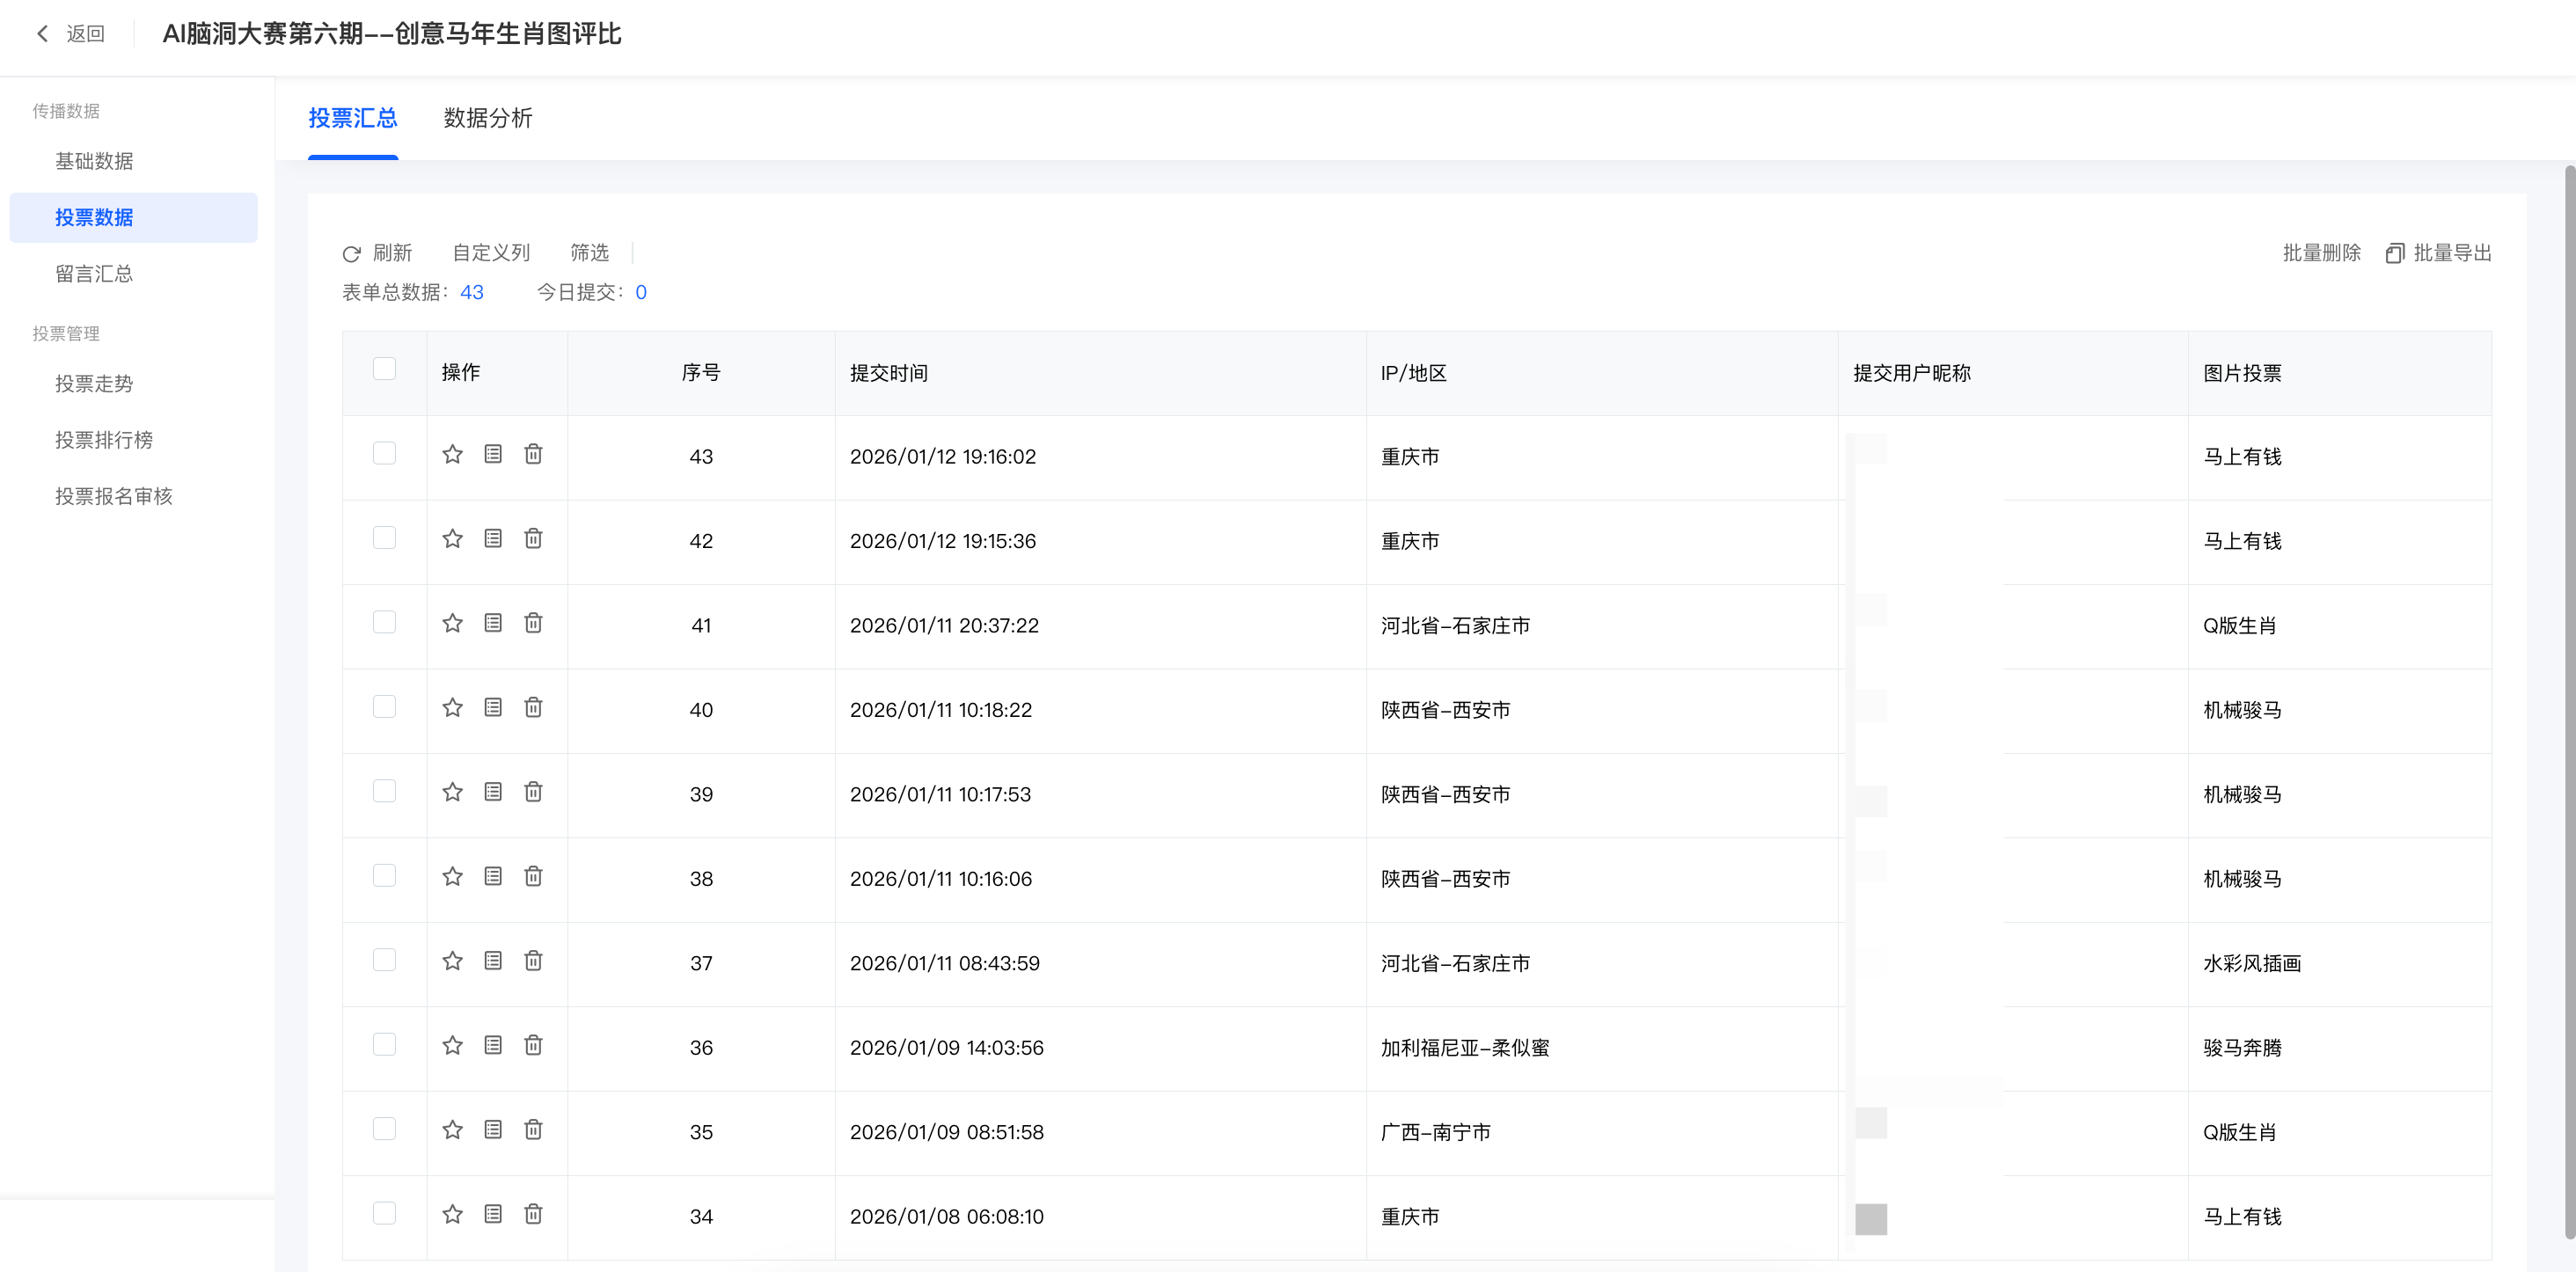Click the 批量删除 button

click(x=2320, y=253)
